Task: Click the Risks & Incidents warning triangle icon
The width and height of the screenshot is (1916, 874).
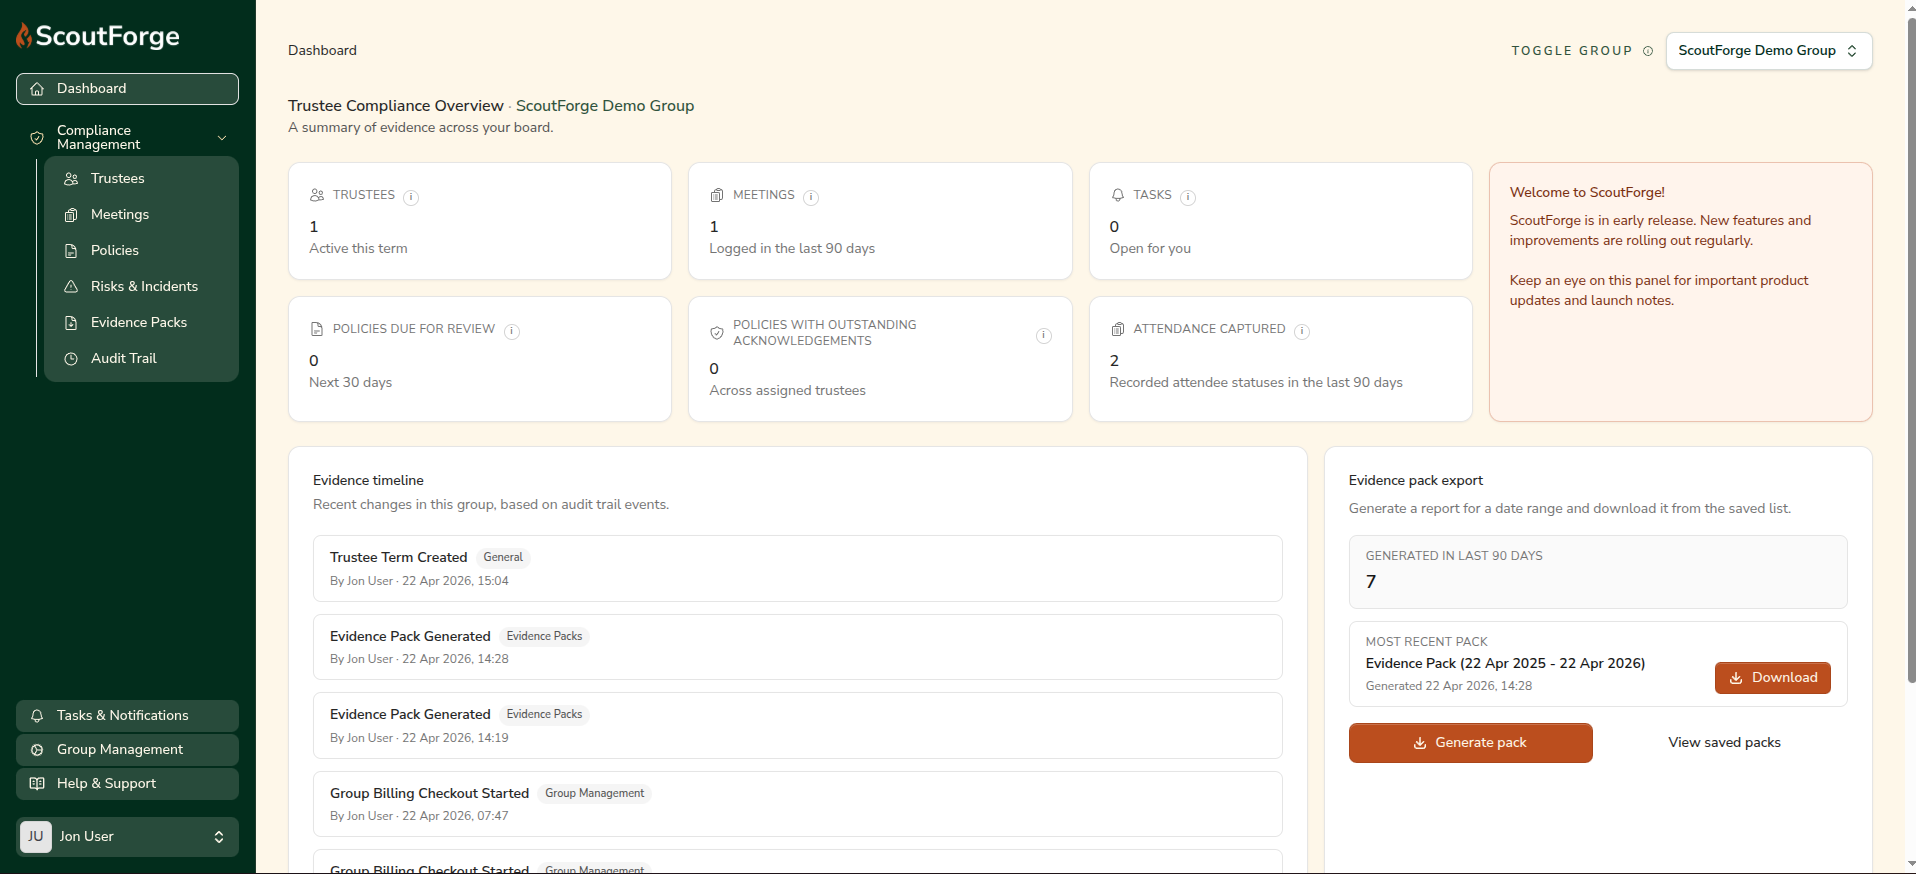Action: tap(71, 287)
